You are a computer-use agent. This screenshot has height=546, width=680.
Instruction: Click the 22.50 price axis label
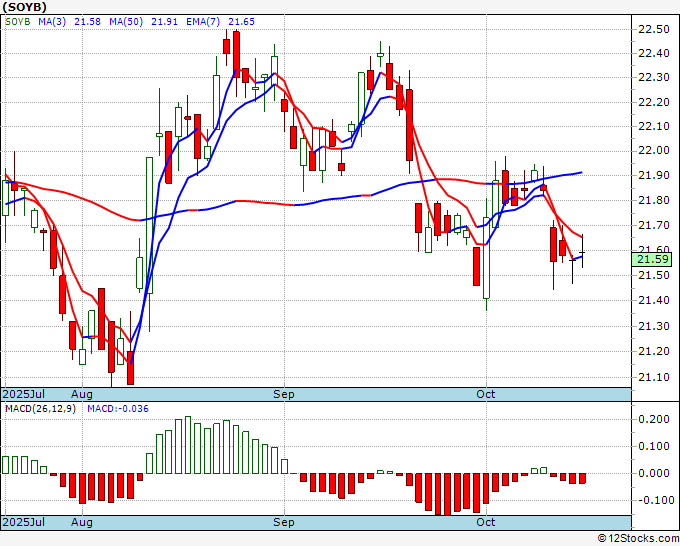(654, 29)
